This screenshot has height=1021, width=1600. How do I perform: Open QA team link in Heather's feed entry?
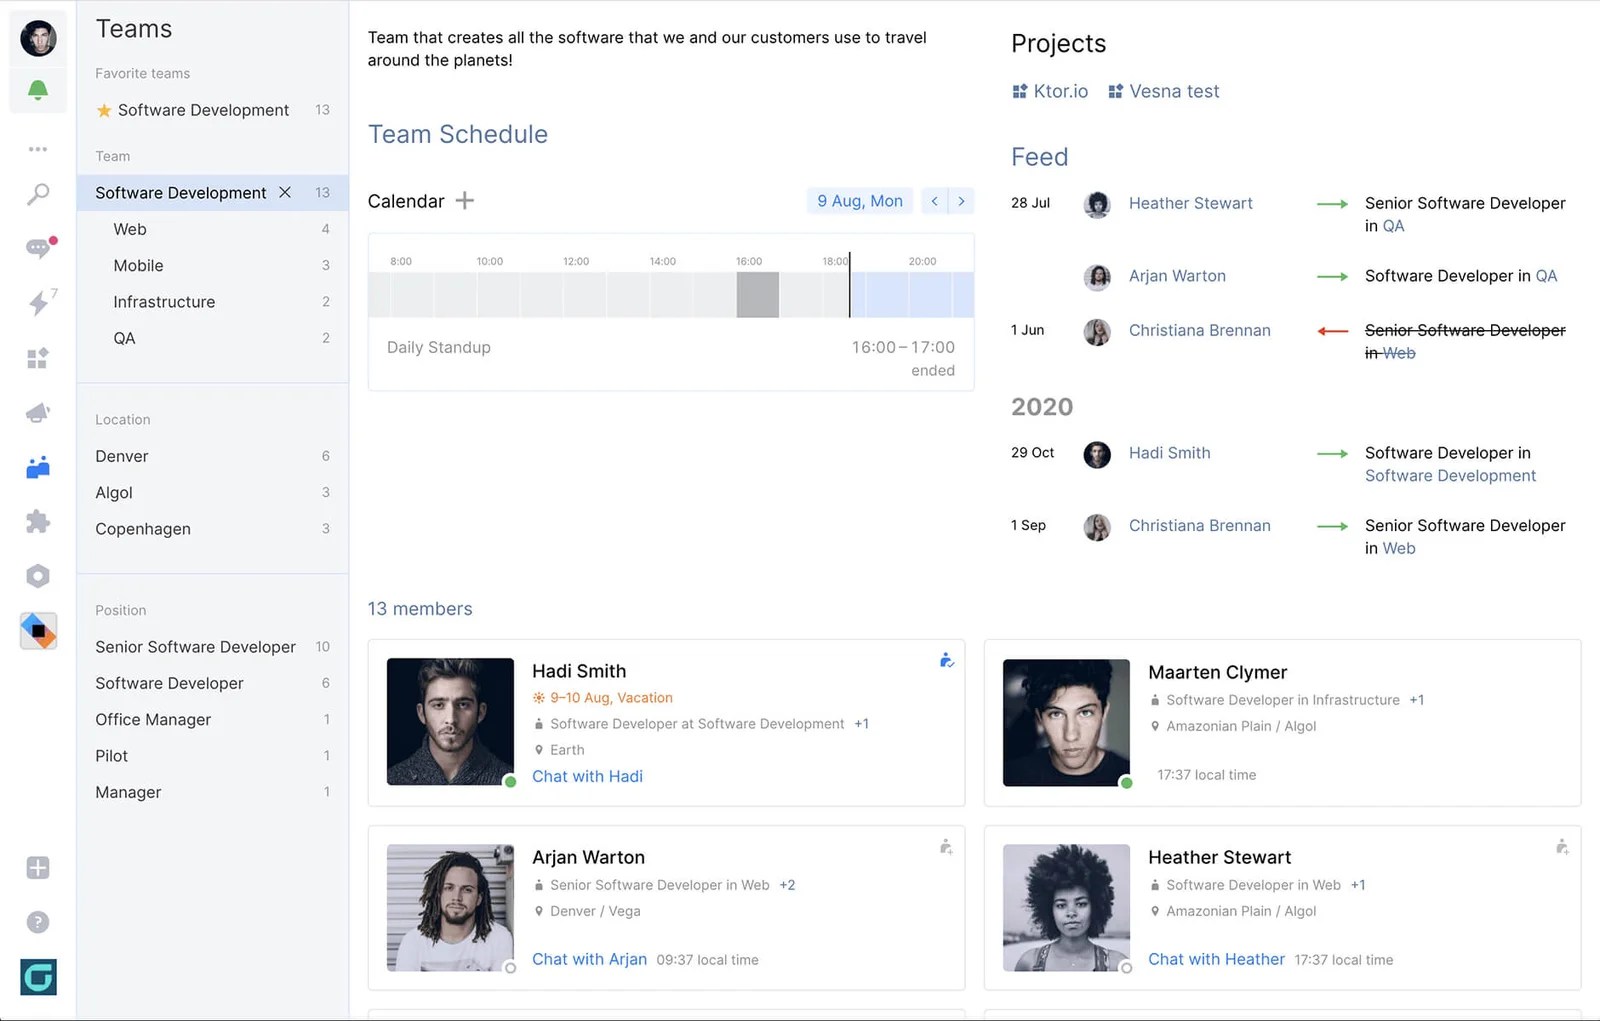coord(1393,226)
